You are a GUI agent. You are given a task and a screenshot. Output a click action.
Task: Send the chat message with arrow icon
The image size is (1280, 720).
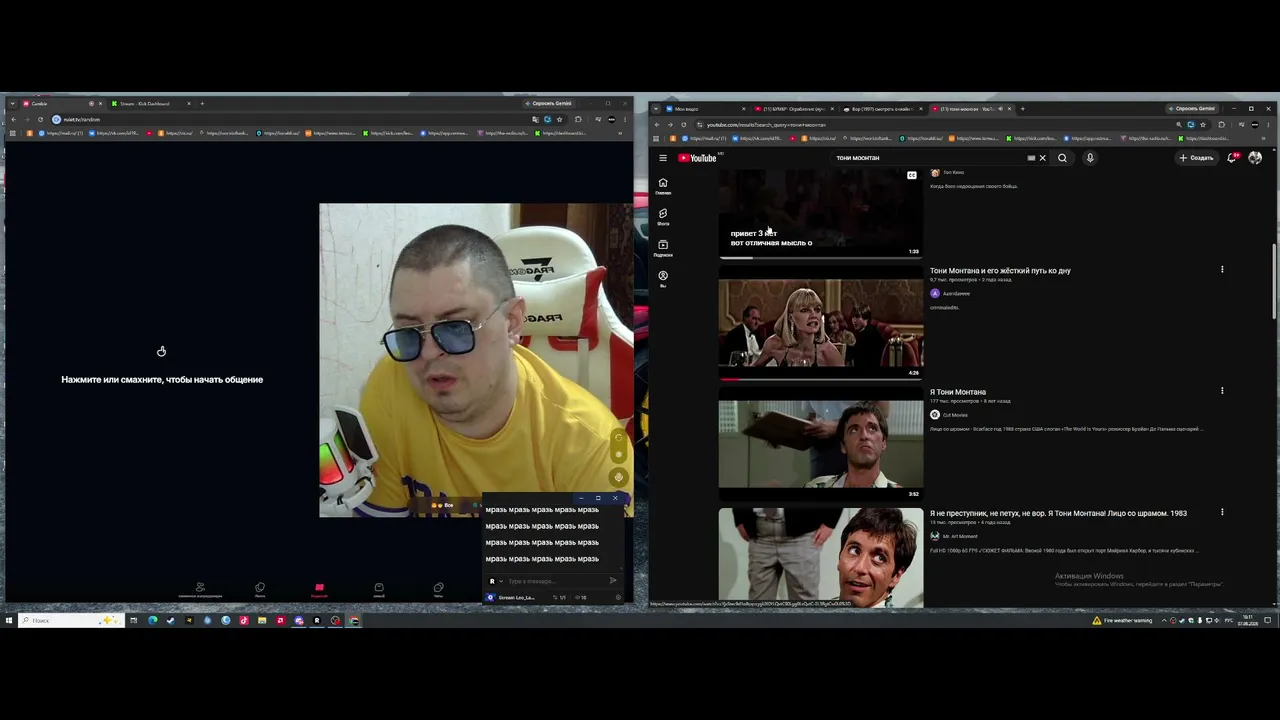(x=613, y=581)
